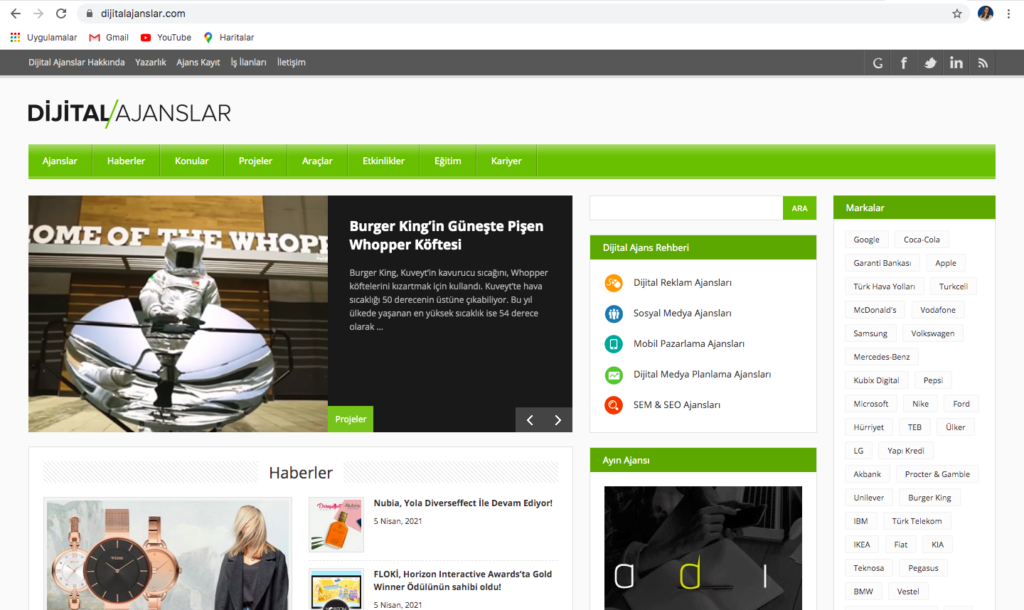The width and height of the screenshot is (1024, 610).
Task: Select the Coca-Cola brand tag
Action: (x=922, y=240)
